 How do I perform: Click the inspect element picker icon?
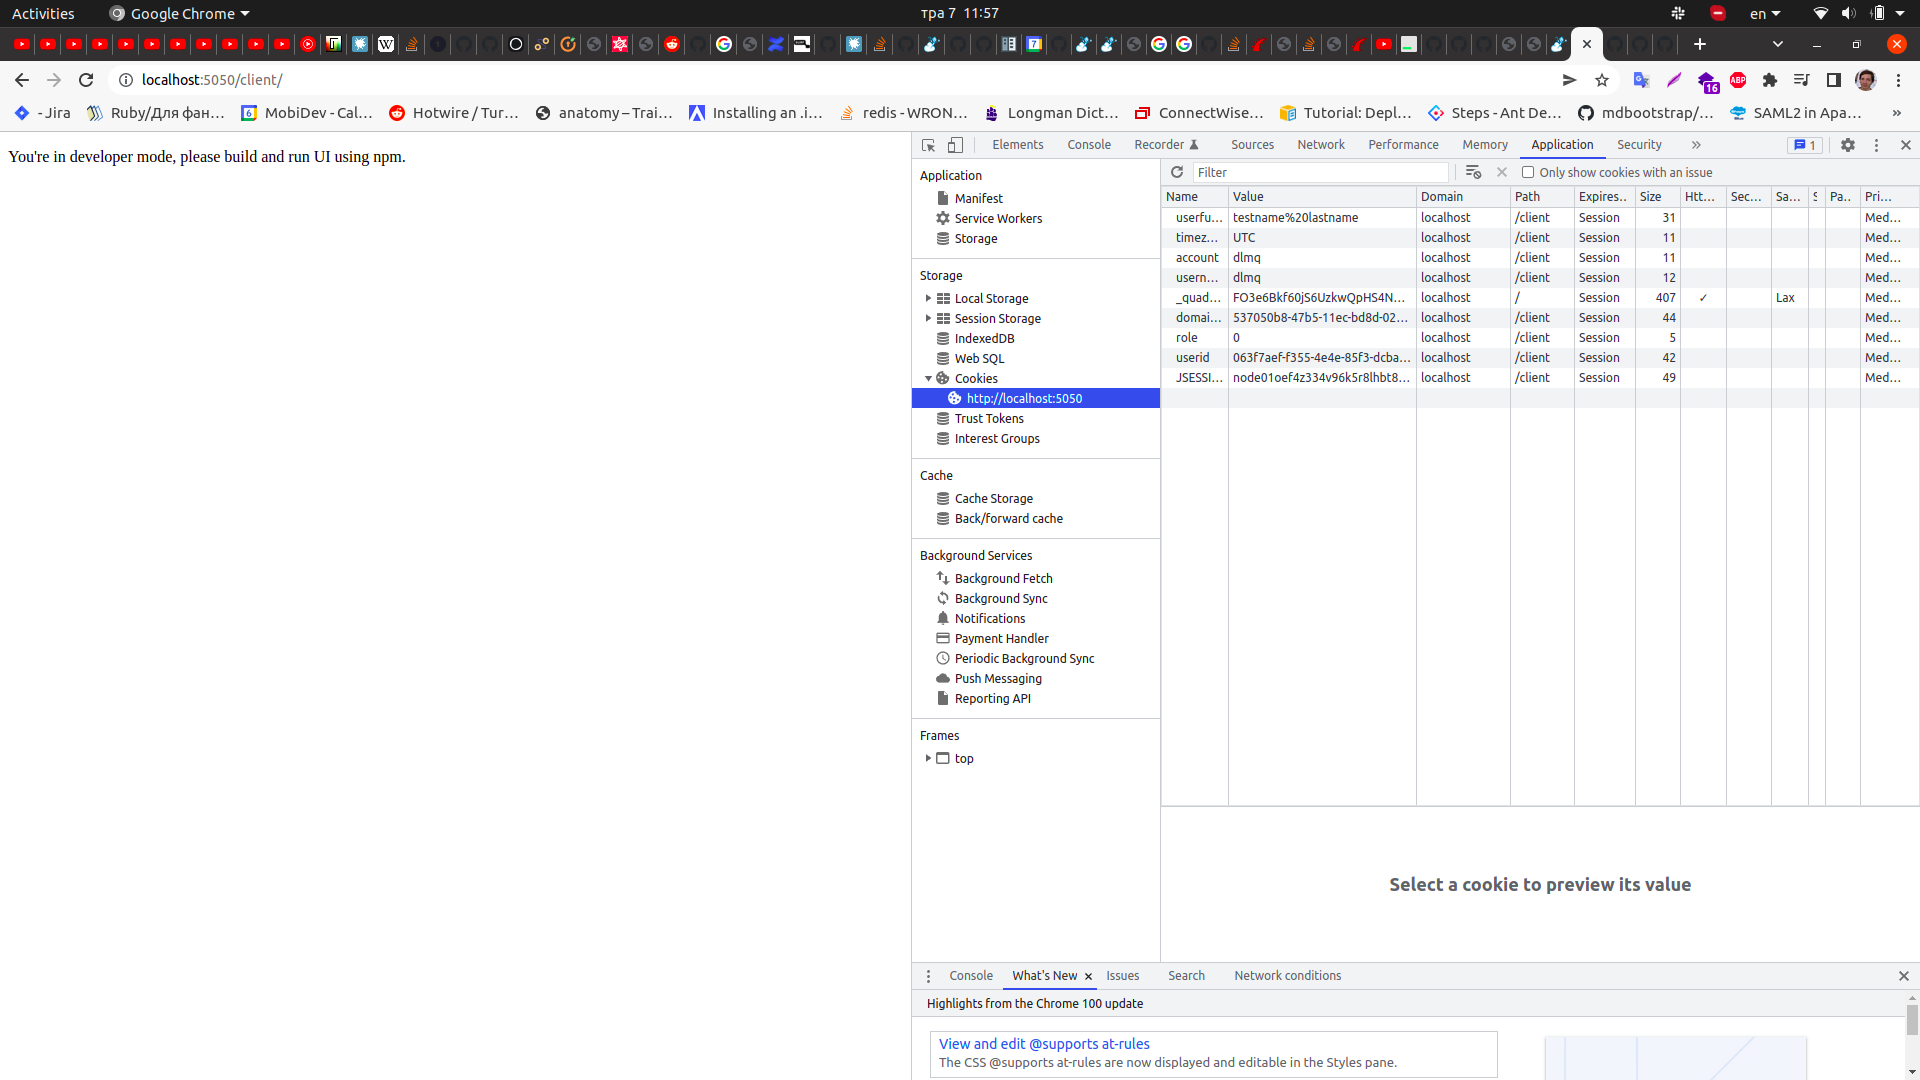[x=928, y=145]
